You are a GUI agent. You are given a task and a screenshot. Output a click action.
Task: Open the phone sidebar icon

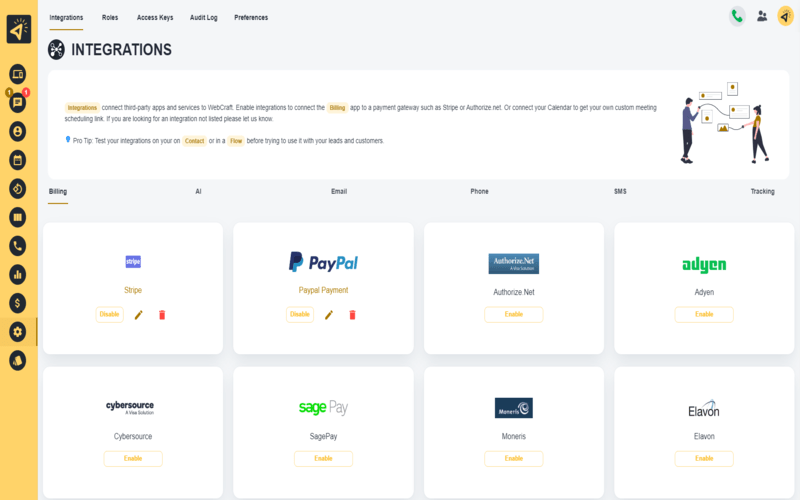click(x=17, y=246)
